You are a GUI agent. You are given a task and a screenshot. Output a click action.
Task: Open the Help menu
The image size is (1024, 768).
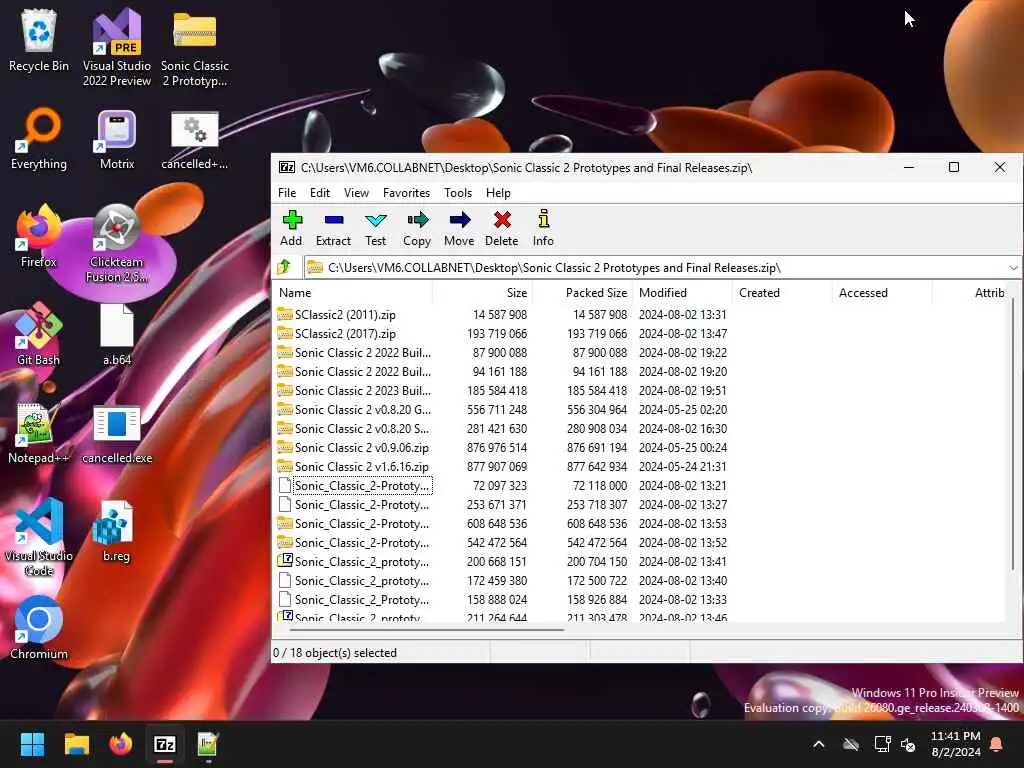tap(498, 193)
